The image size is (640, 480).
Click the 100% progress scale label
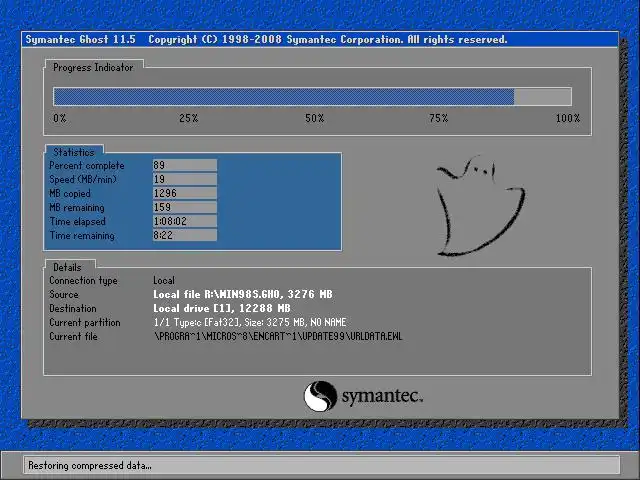[x=568, y=118]
